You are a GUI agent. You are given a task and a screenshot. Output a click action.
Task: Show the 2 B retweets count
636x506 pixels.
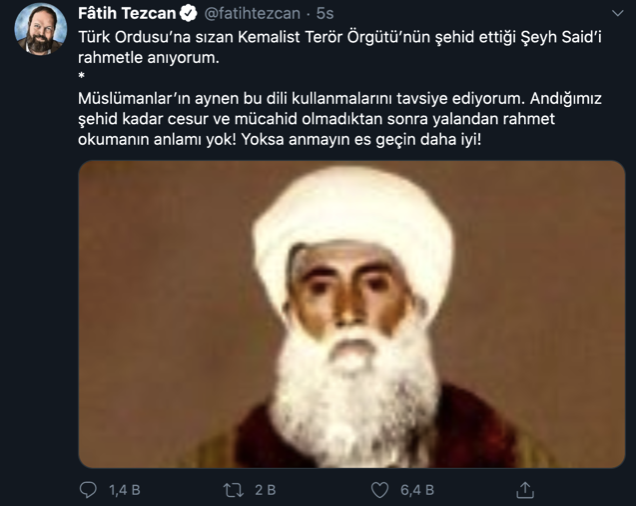coord(266,490)
